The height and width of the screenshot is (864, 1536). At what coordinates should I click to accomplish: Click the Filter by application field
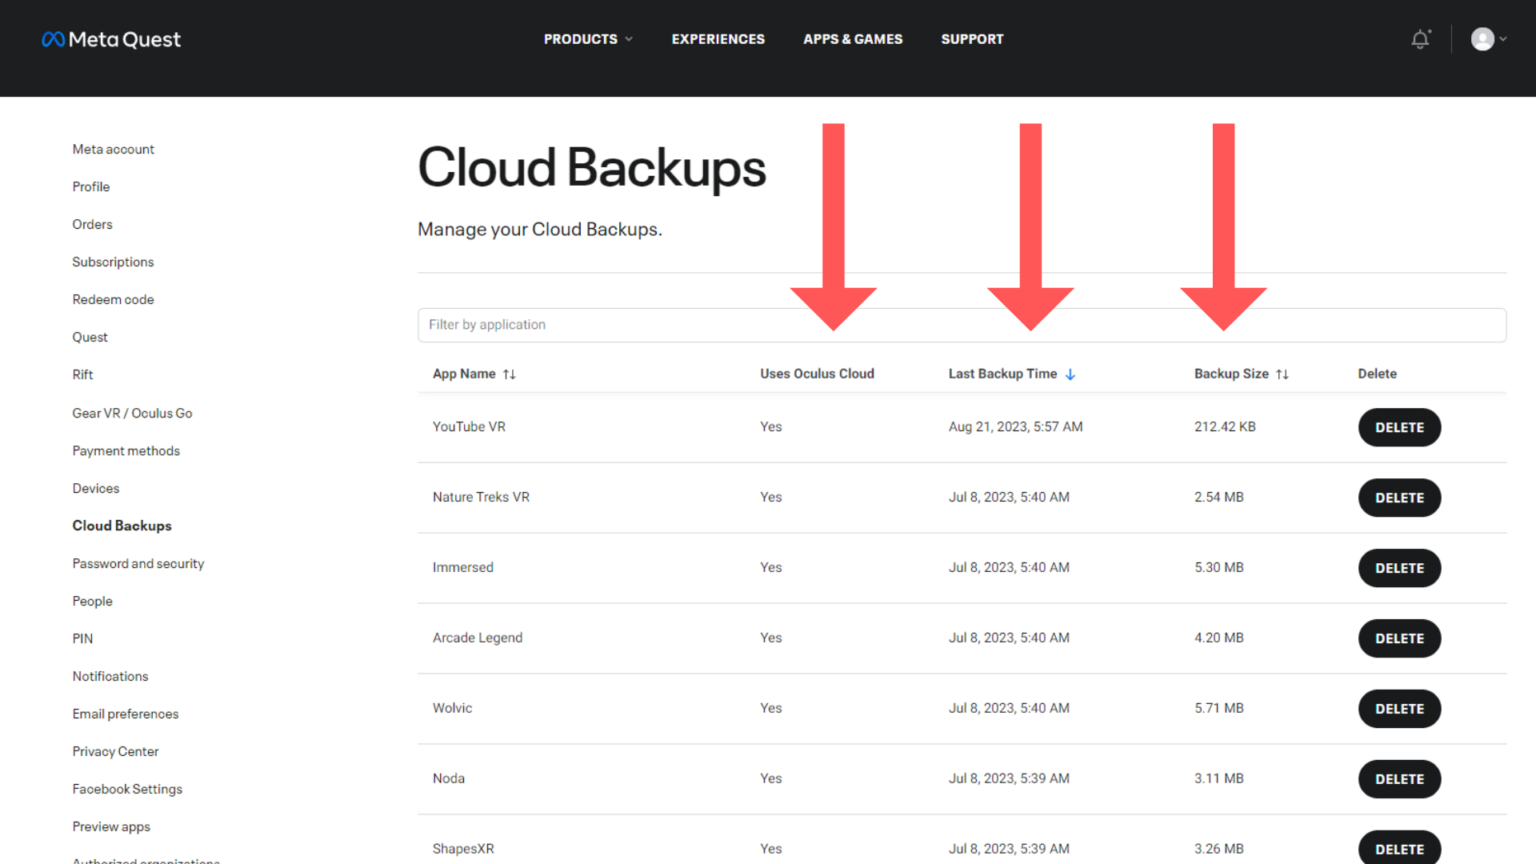[x=962, y=325]
